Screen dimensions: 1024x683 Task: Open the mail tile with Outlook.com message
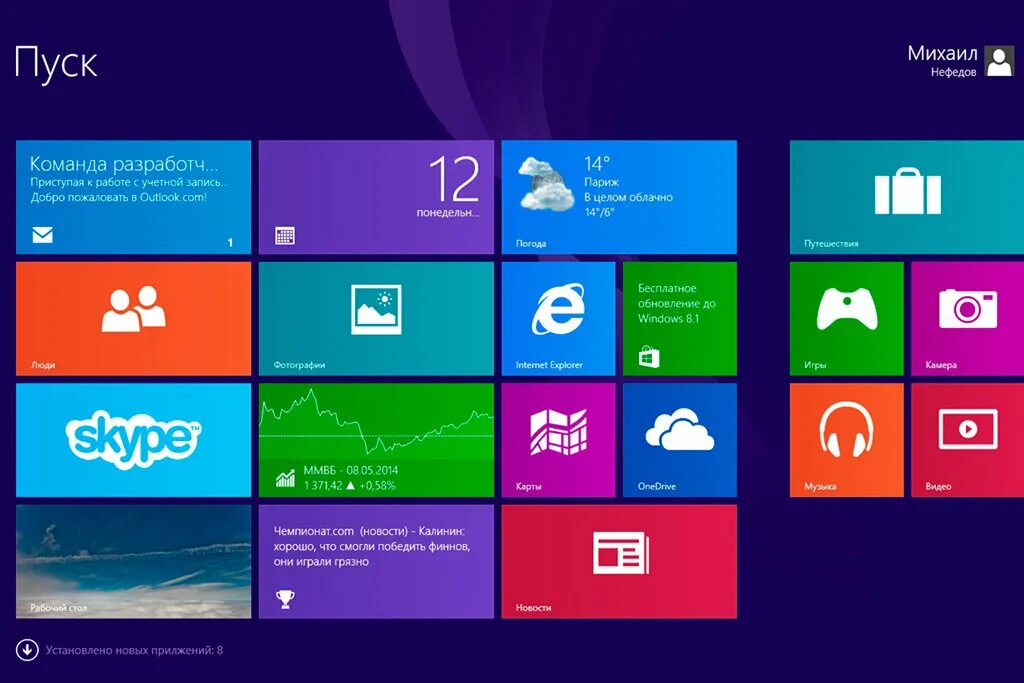point(132,196)
